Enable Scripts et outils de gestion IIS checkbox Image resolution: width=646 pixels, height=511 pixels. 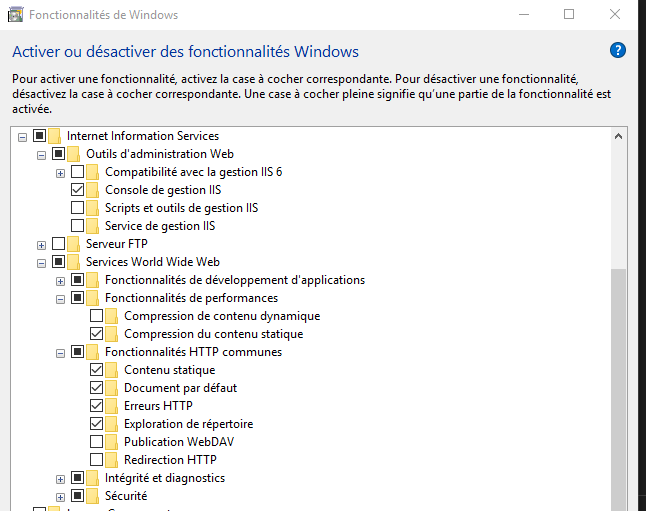[x=78, y=208]
